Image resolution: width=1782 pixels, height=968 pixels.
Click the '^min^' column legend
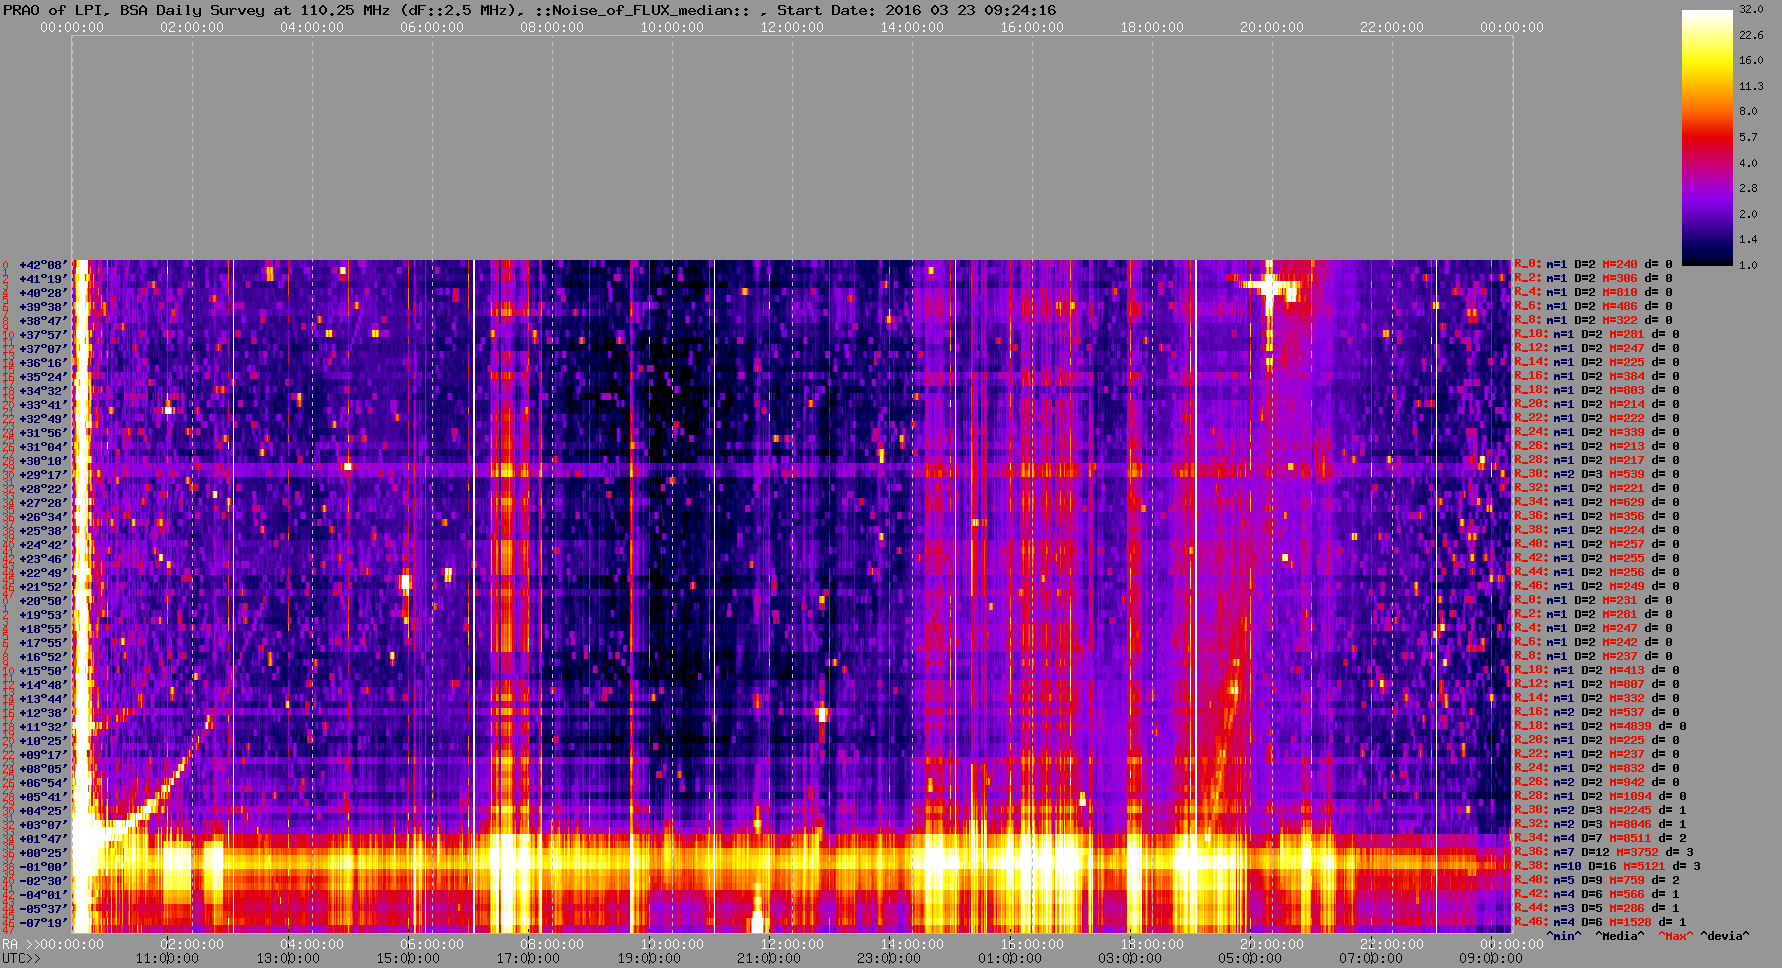1564,937
